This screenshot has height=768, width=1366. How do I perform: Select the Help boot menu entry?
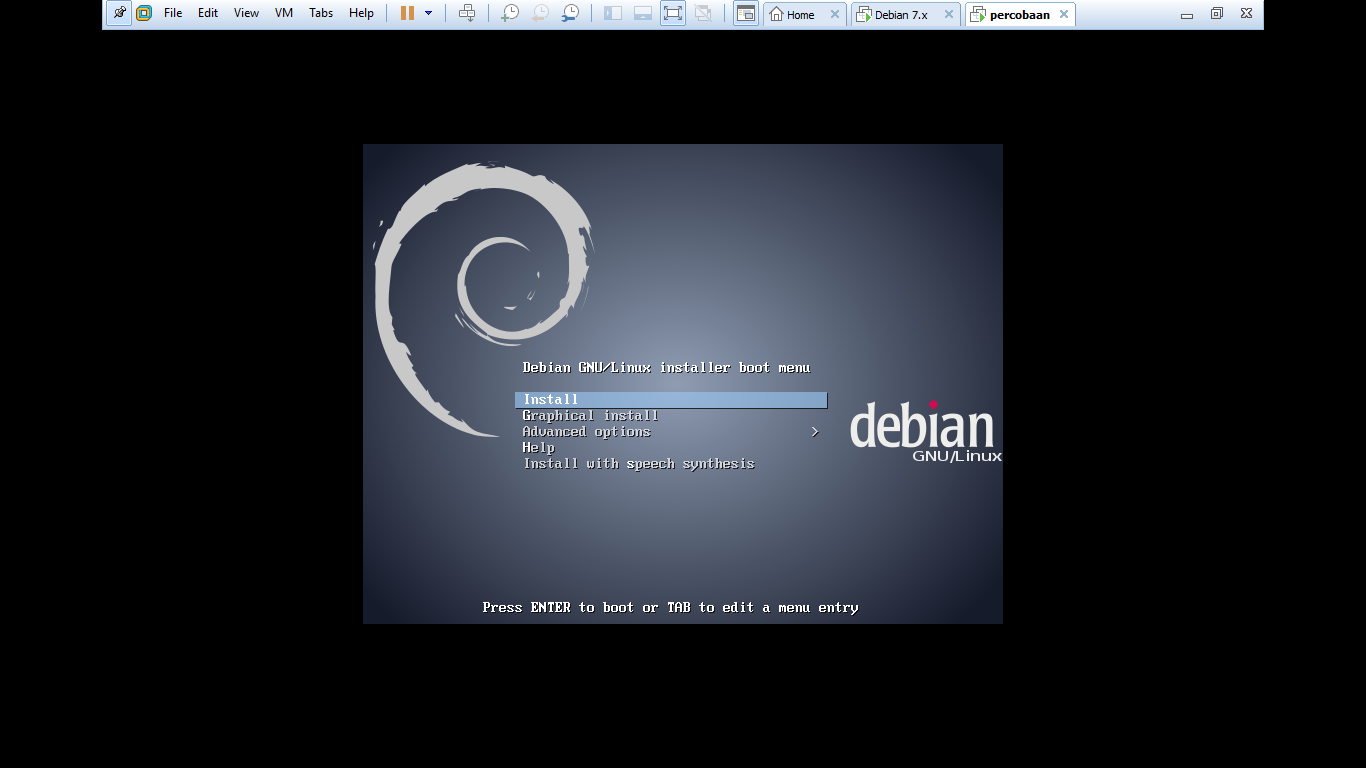538,447
